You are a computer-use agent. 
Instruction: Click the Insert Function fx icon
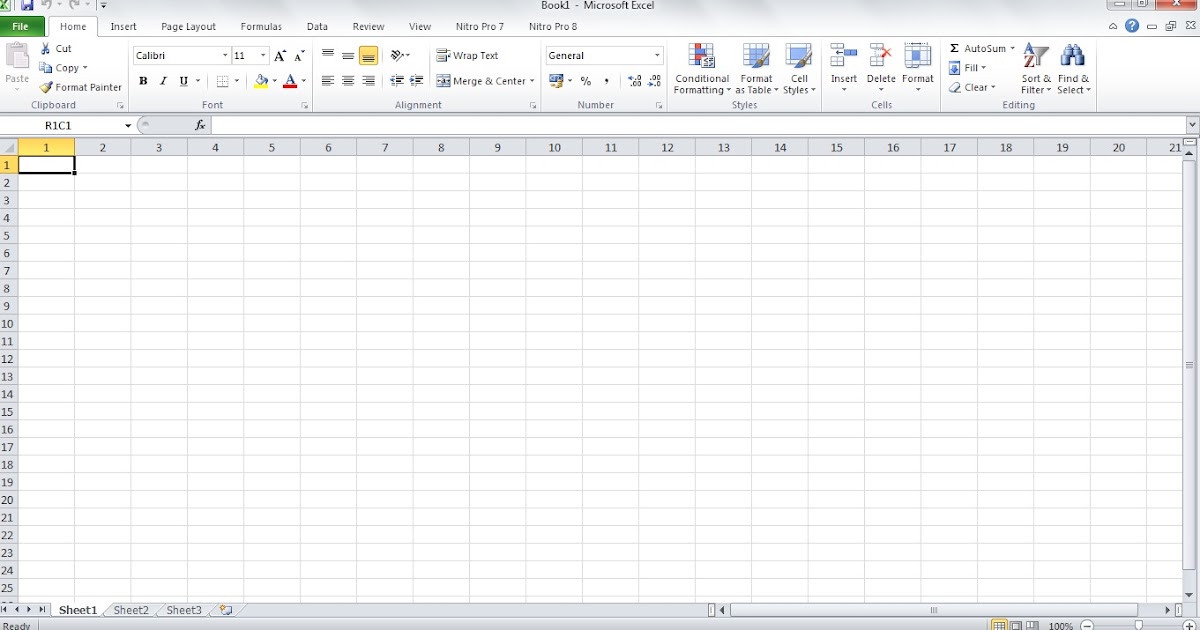click(199, 125)
